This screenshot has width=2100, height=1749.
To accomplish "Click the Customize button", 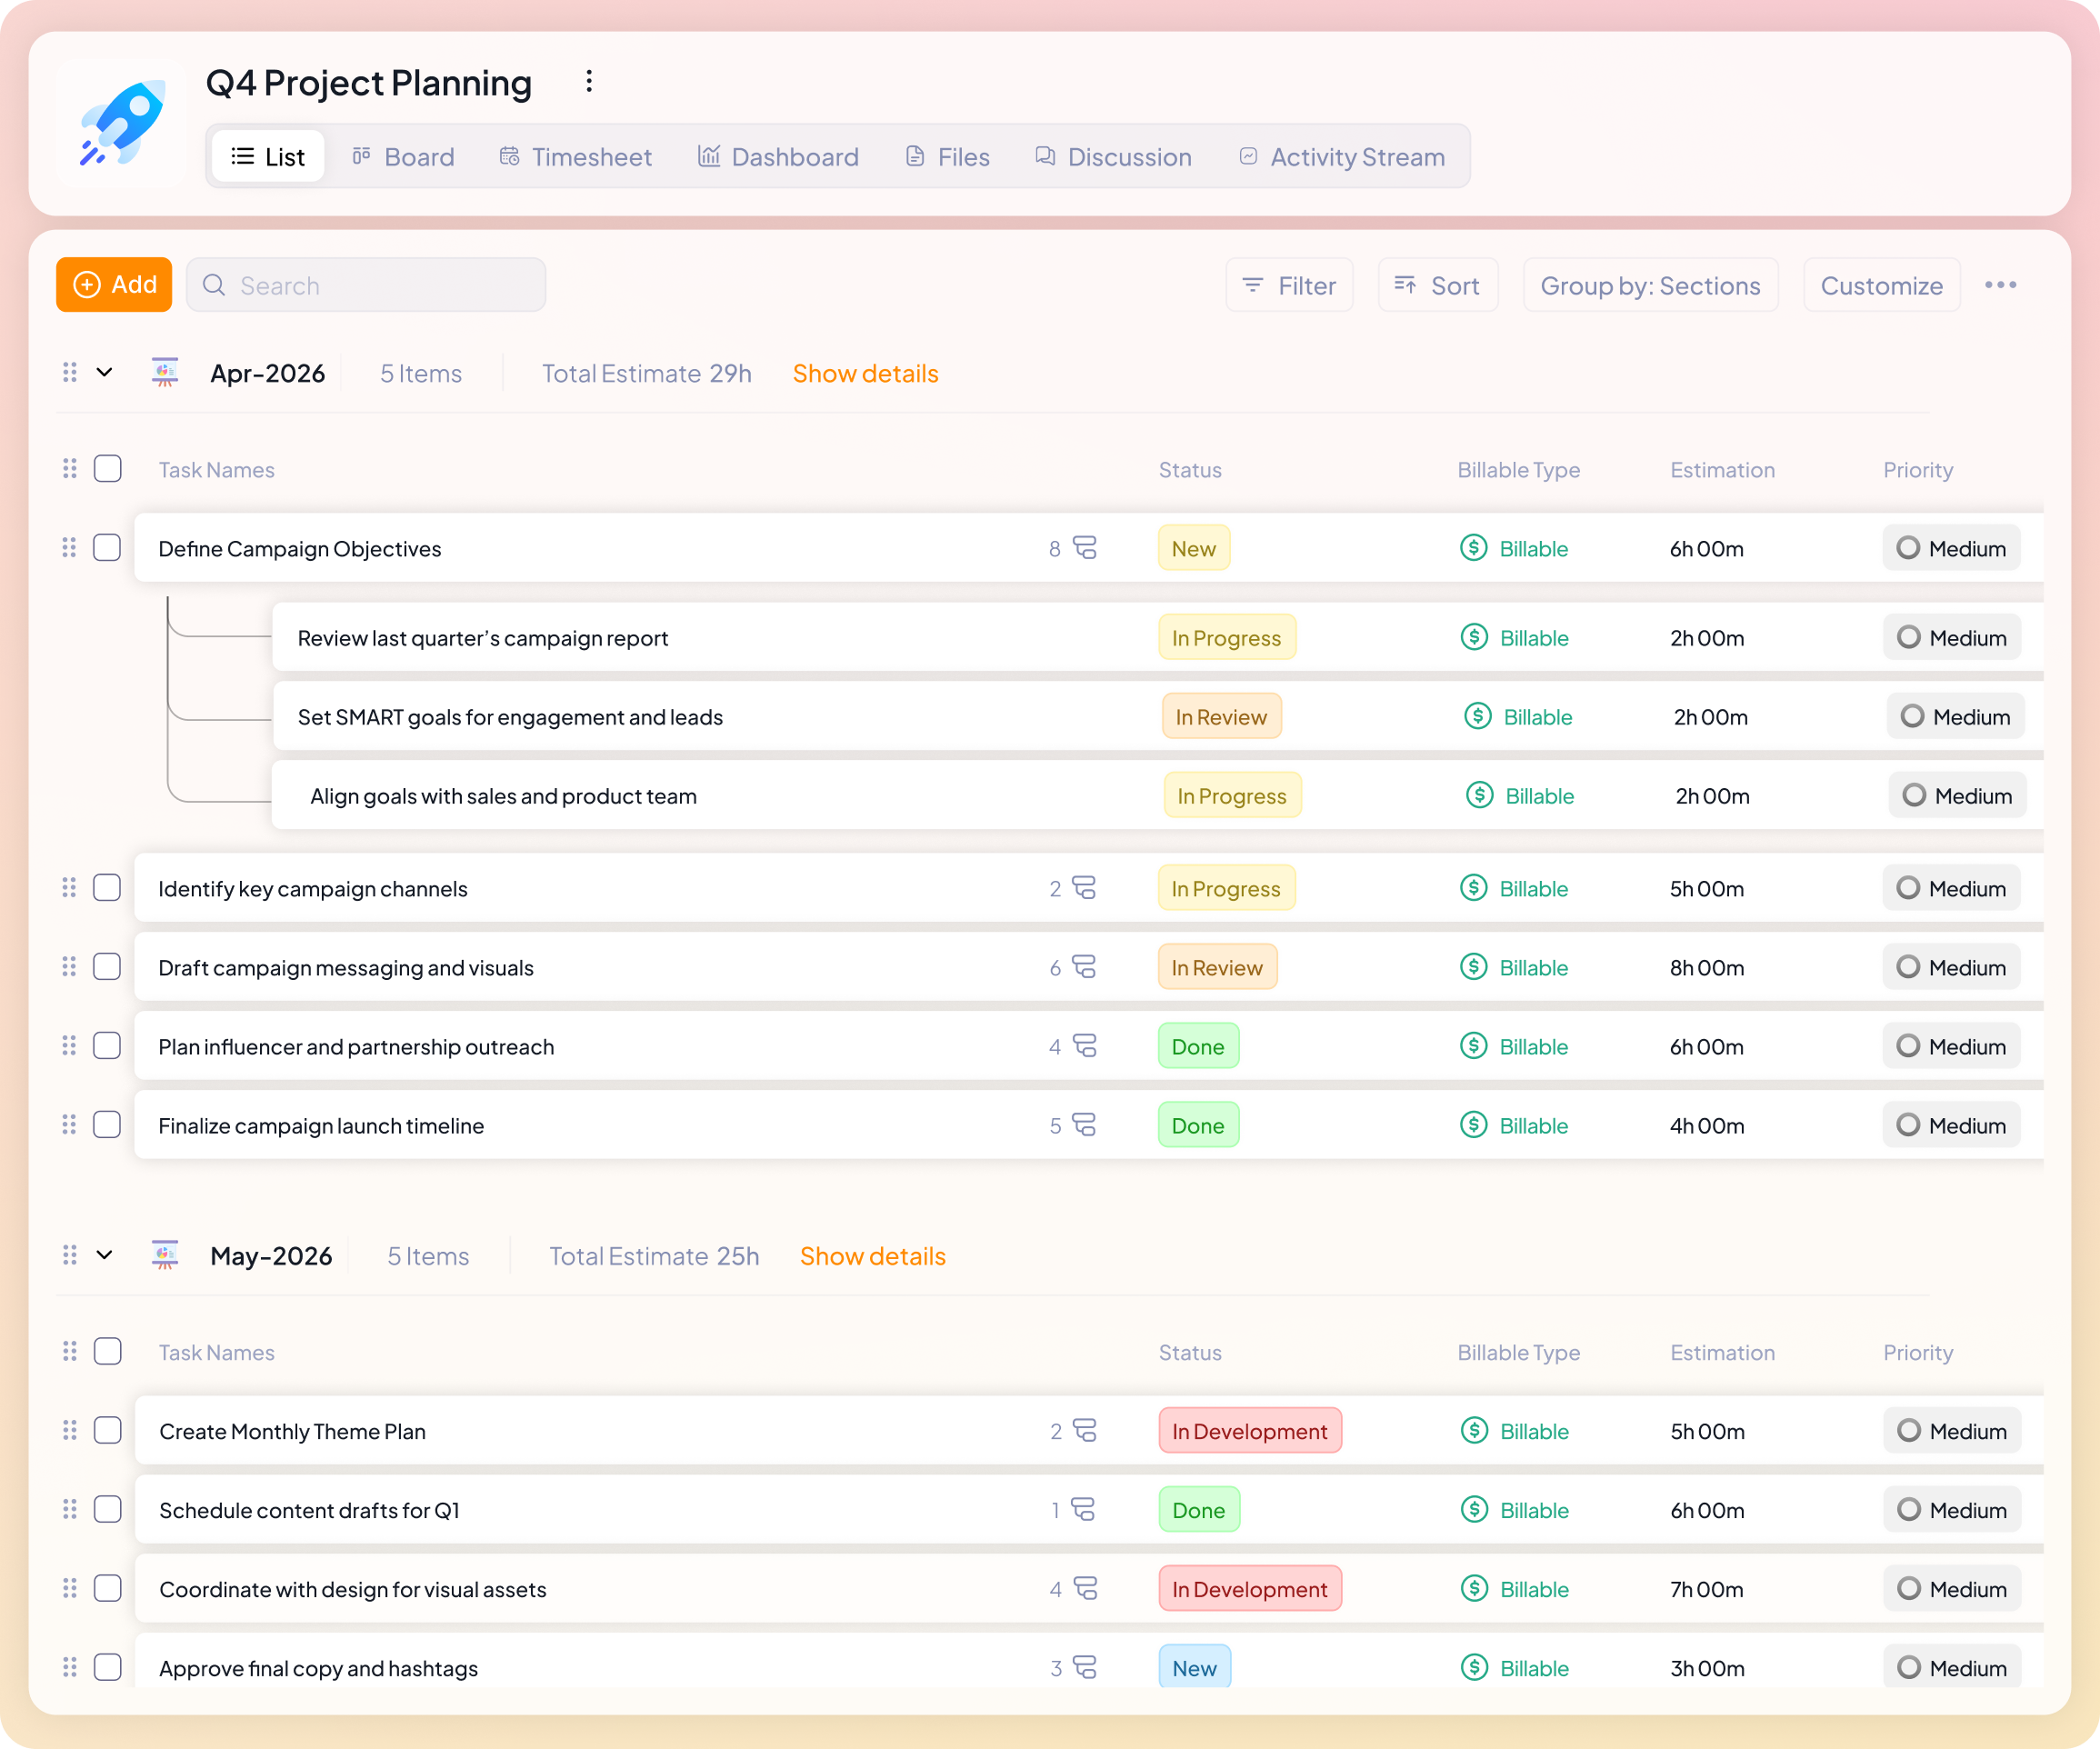I will (x=1881, y=285).
